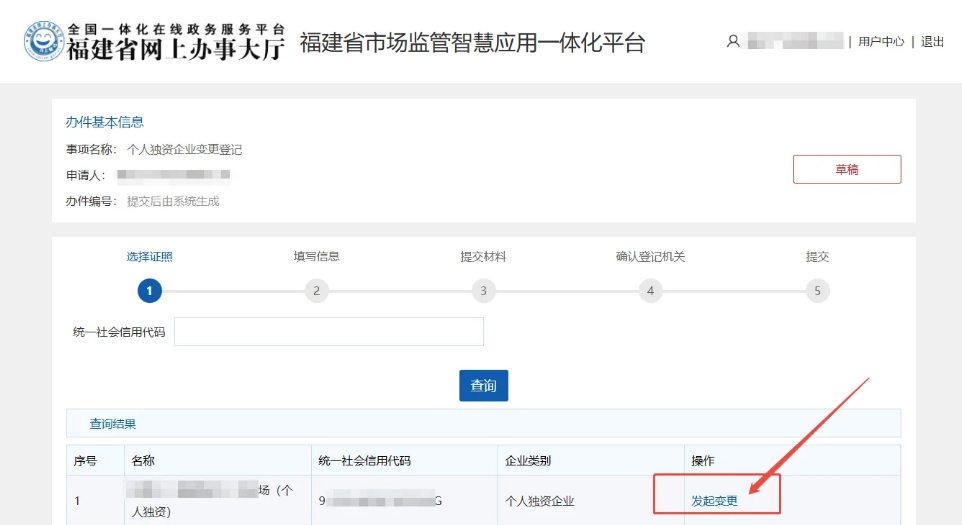Open the 提交材料 step label
This screenshot has height=525, width=962.
[483, 256]
